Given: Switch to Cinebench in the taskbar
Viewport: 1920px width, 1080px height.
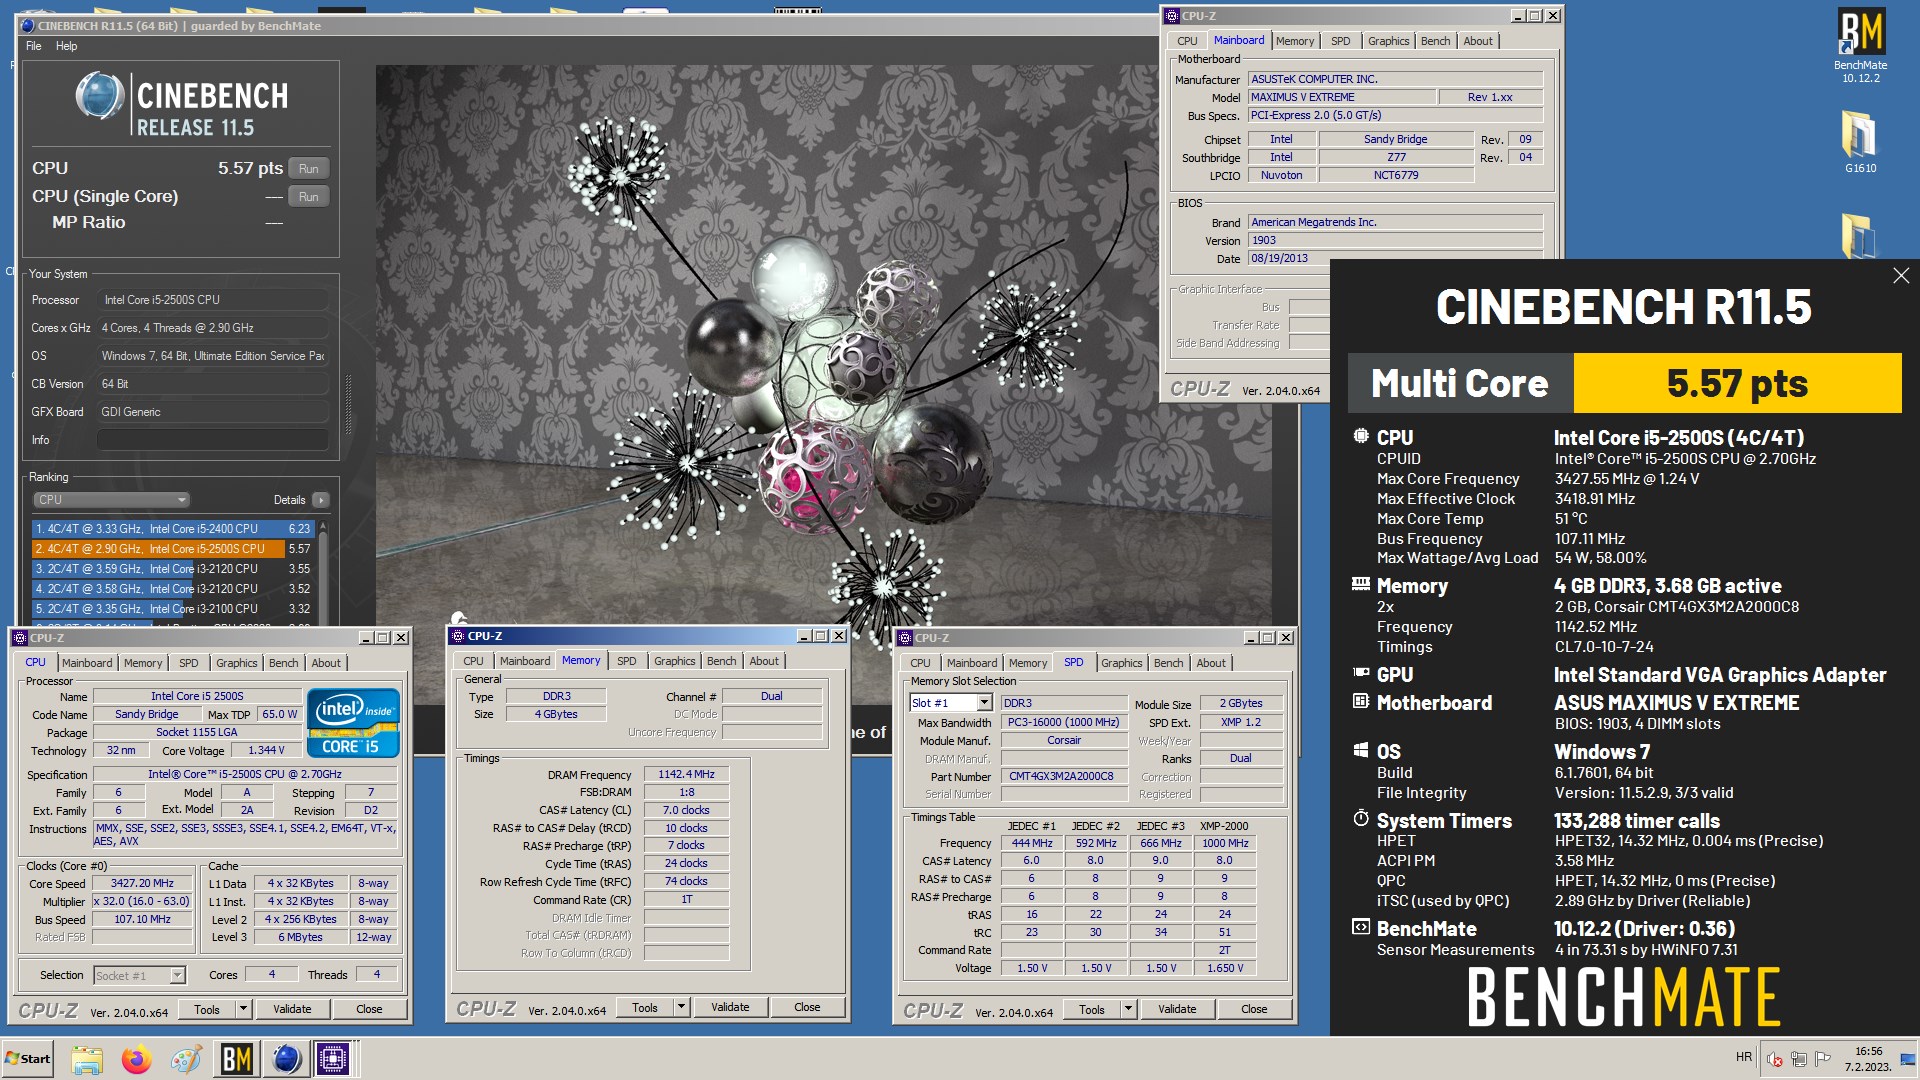Looking at the screenshot, I should click(x=286, y=1059).
